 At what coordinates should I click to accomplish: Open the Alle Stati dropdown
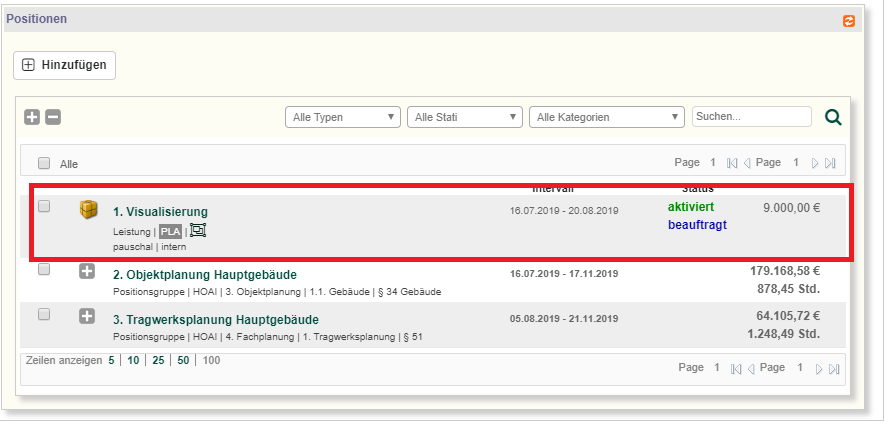tap(465, 117)
